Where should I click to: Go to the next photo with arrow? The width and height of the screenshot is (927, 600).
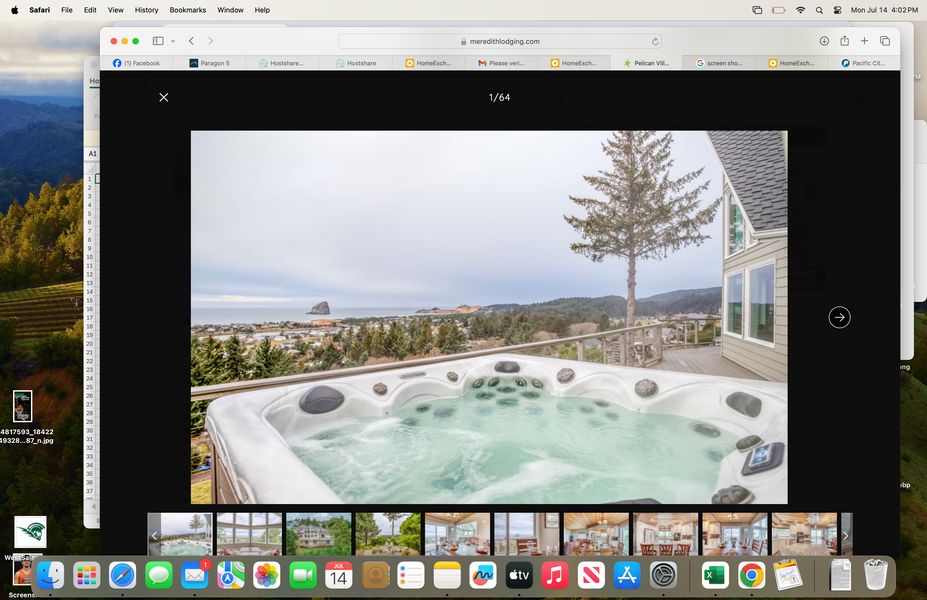click(839, 317)
